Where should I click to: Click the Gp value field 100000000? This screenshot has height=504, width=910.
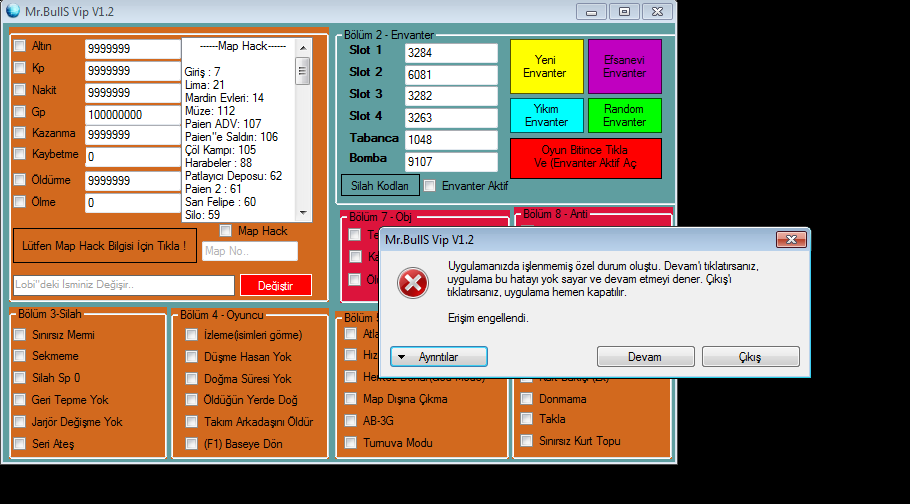point(133,115)
